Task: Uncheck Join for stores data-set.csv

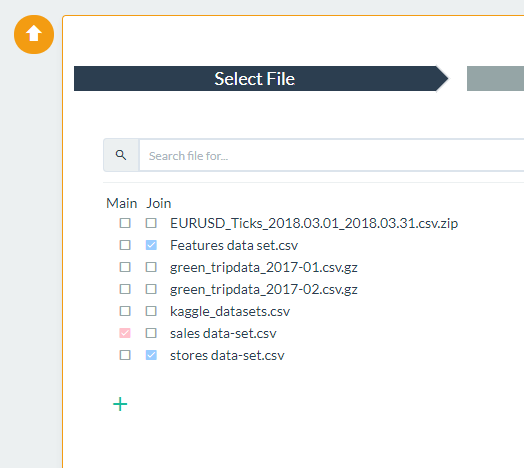Action: coord(151,355)
